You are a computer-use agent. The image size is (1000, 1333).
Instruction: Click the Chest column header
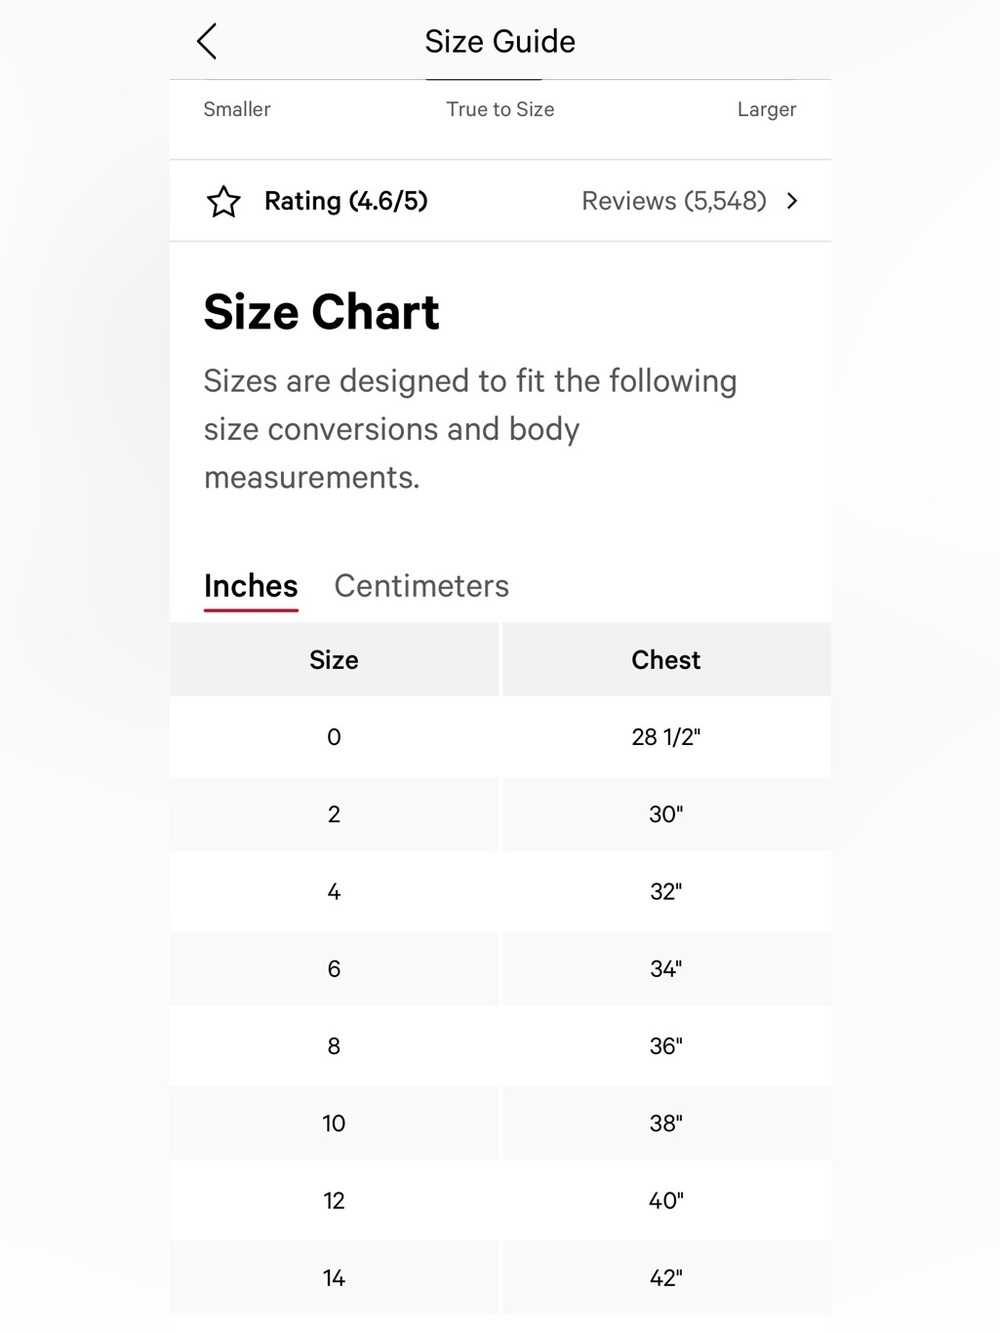(666, 660)
